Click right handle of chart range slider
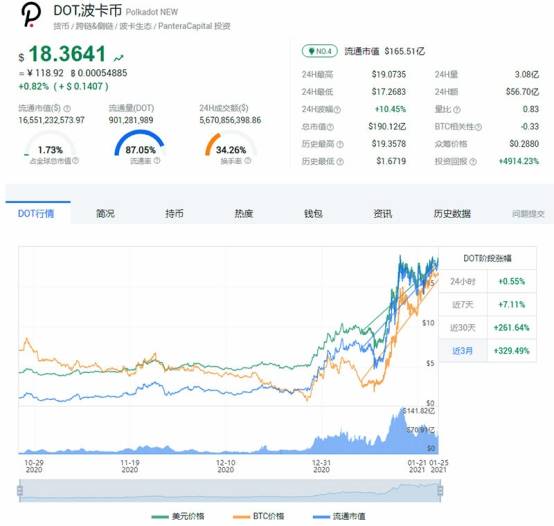Screen dimensions: 554x526 440,490
